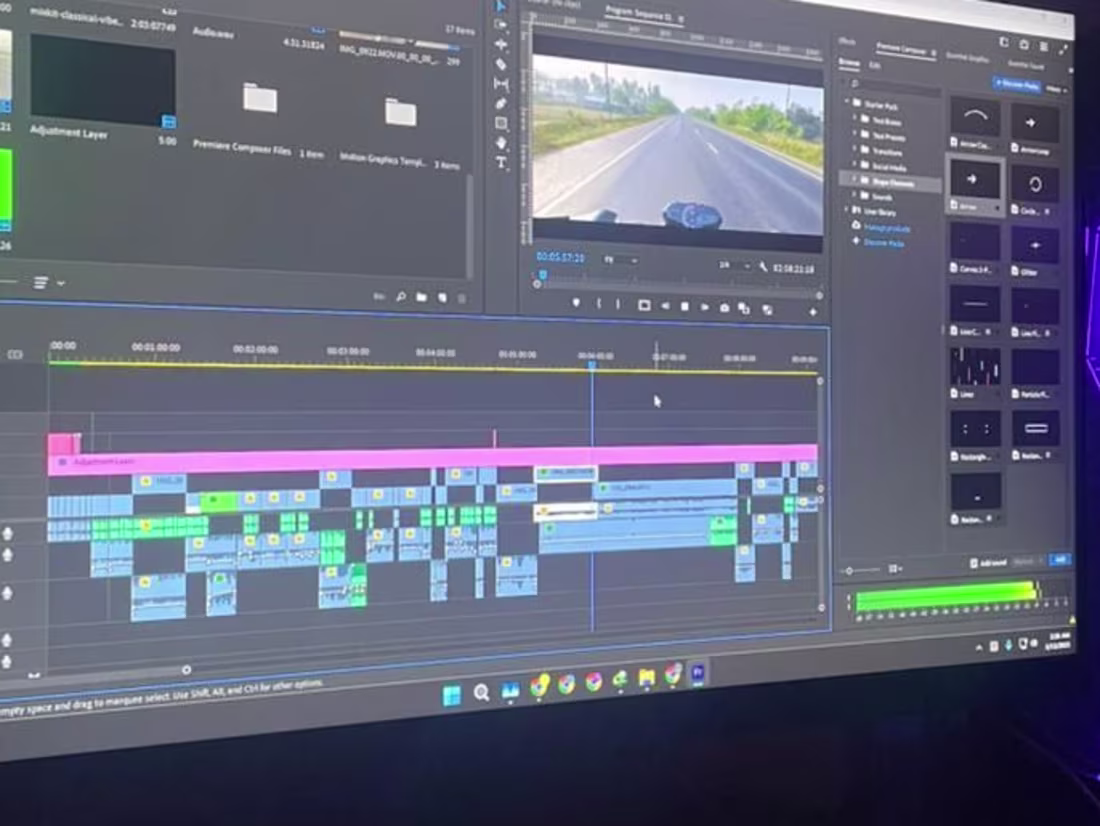Select the Track Select Forward tool
The height and width of the screenshot is (826, 1100).
pyautogui.click(x=501, y=25)
